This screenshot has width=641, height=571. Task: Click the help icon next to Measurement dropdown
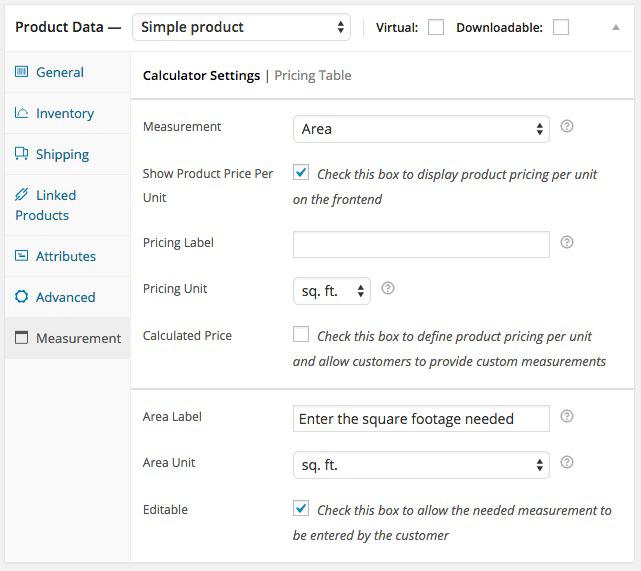(x=567, y=127)
